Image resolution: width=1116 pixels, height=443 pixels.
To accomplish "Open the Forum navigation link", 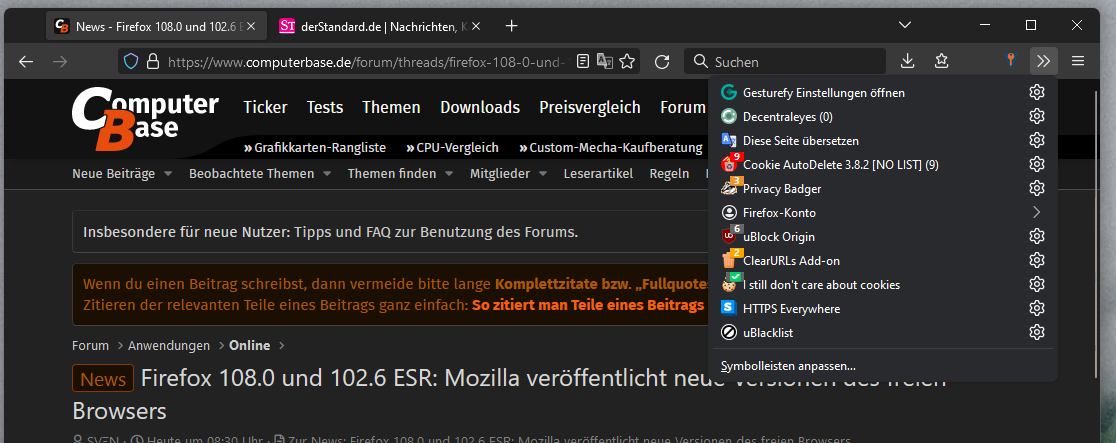I will point(682,108).
